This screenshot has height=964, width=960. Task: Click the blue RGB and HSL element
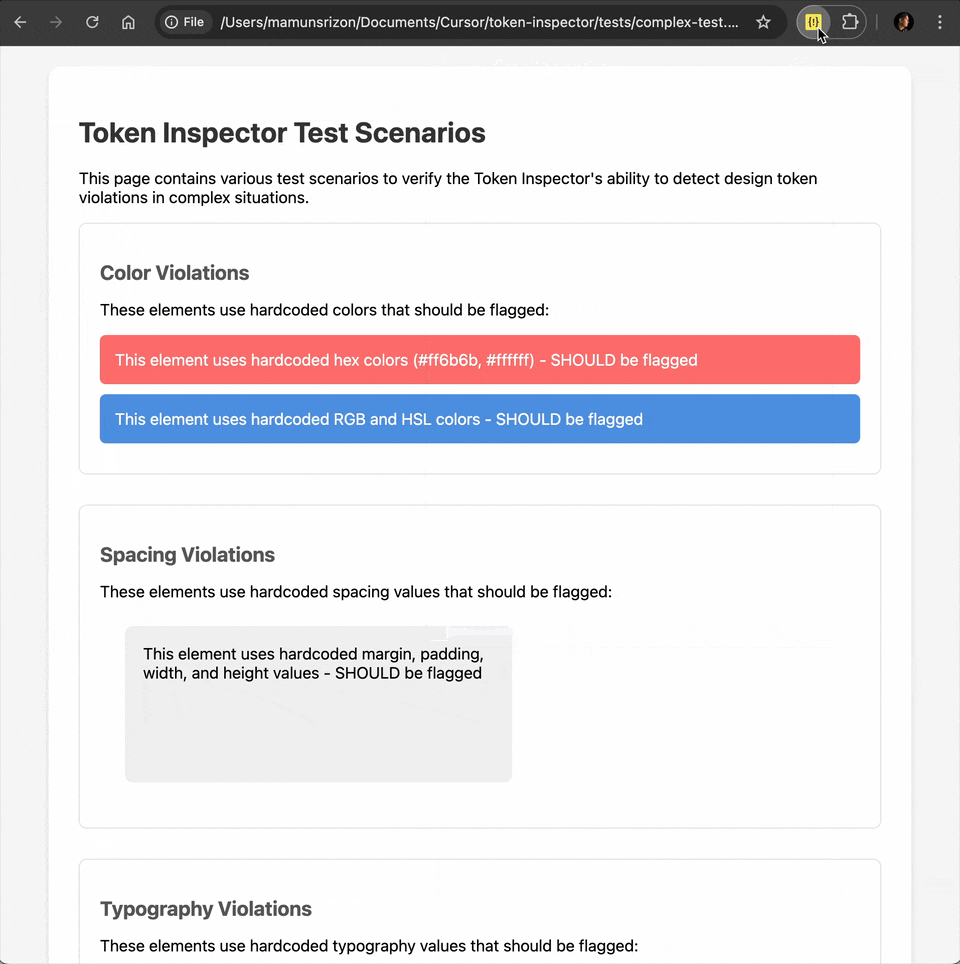point(479,419)
